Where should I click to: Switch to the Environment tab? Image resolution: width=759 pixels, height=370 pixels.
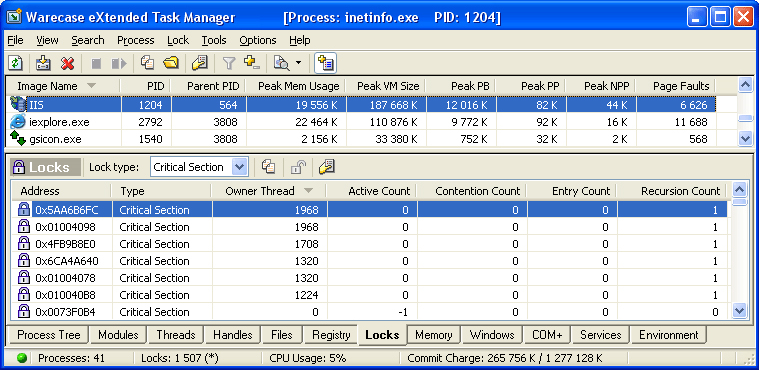point(668,335)
